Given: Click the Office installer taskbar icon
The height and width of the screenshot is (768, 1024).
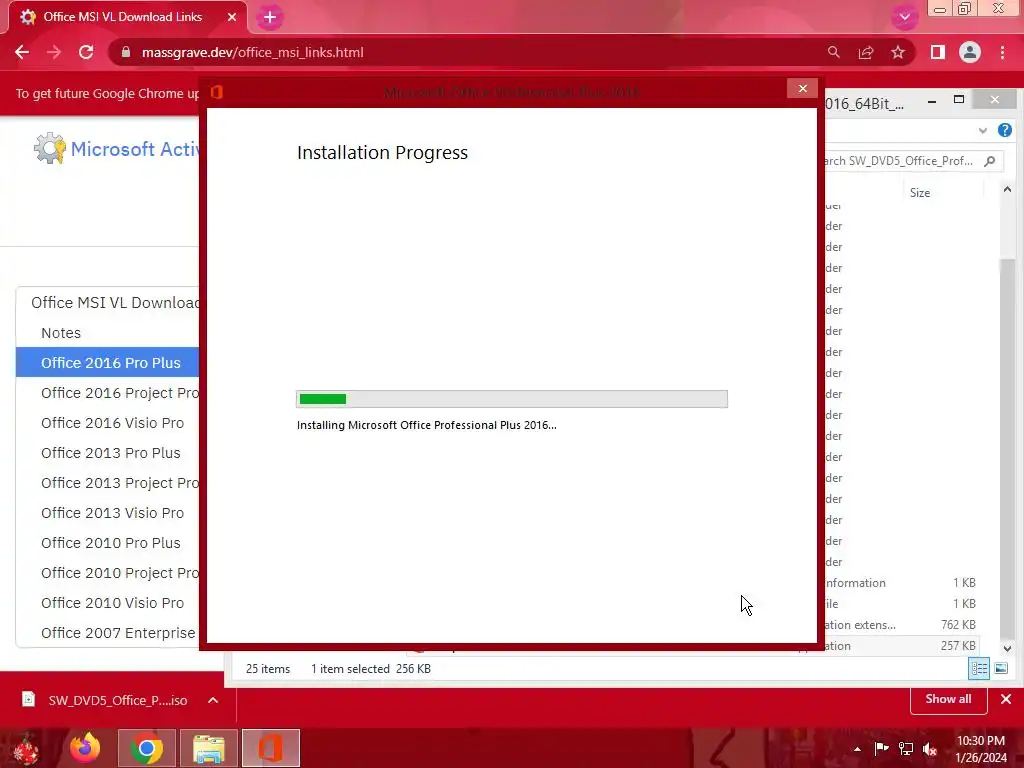Looking at the screenshot, I should tap(270, 748).
